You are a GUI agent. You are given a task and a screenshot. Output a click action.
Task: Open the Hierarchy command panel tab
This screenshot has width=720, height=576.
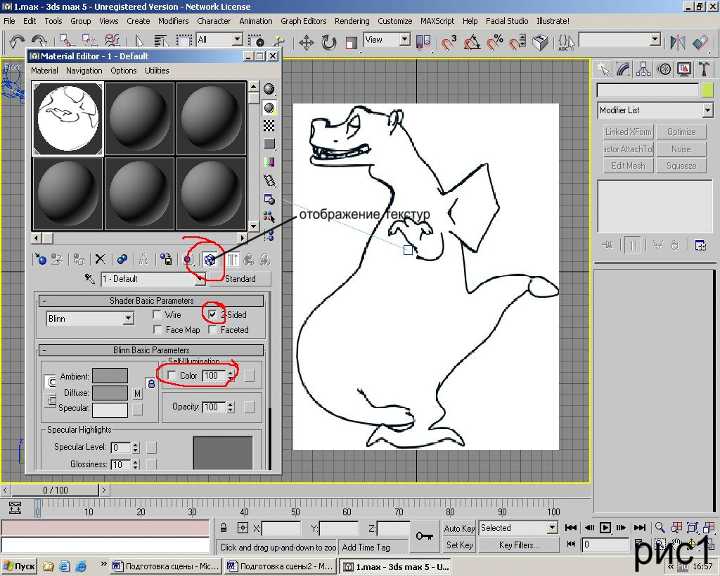tap(644, 69)
